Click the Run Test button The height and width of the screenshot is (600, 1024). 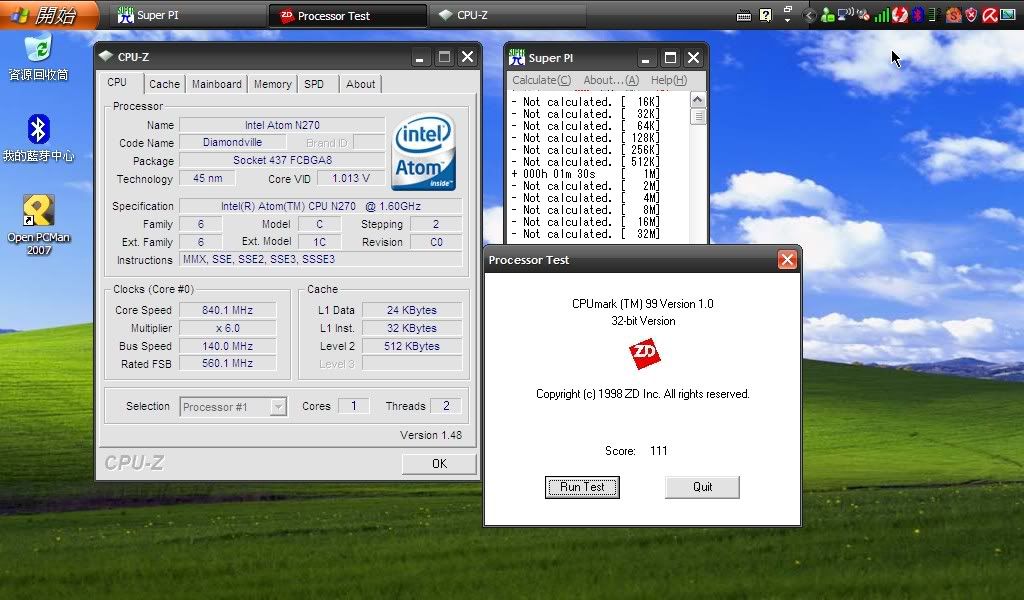coord(582,487)
